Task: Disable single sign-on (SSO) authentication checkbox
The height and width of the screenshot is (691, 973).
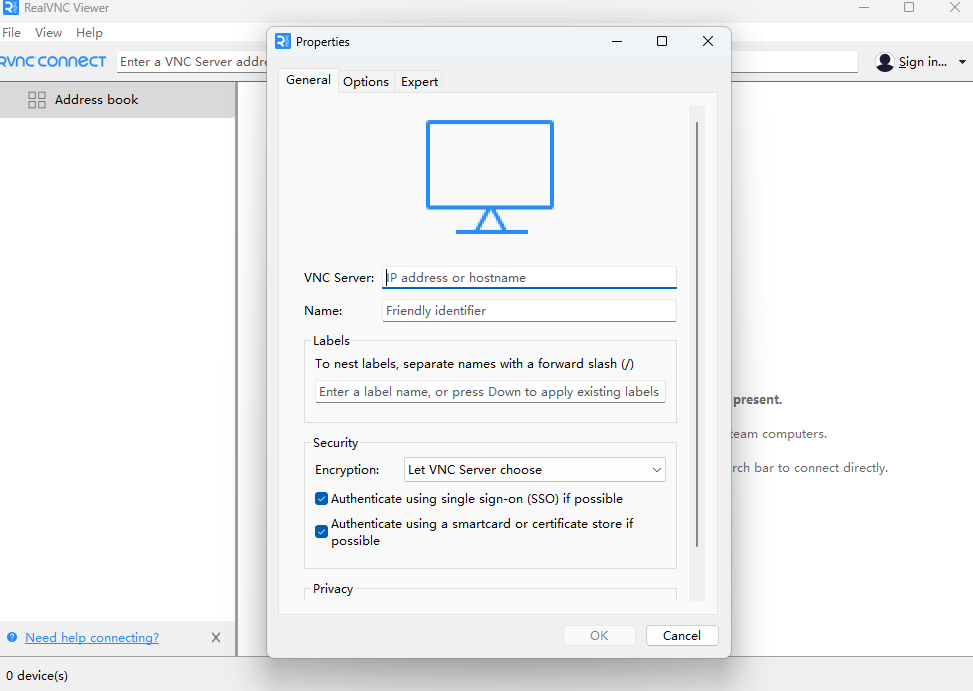Action: (321, 499)
